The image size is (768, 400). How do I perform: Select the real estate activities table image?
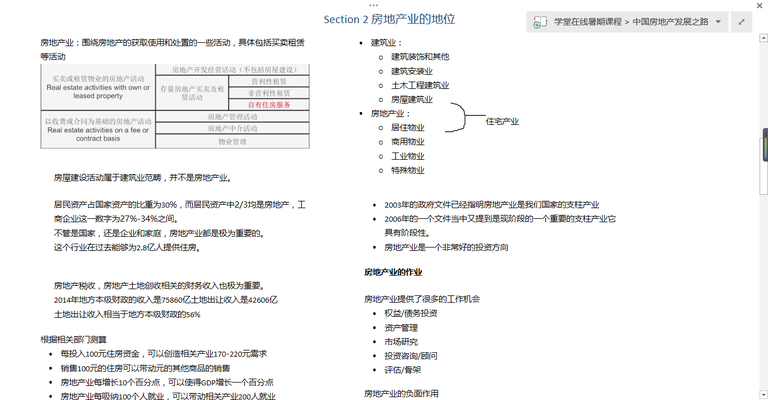point(174,106)
